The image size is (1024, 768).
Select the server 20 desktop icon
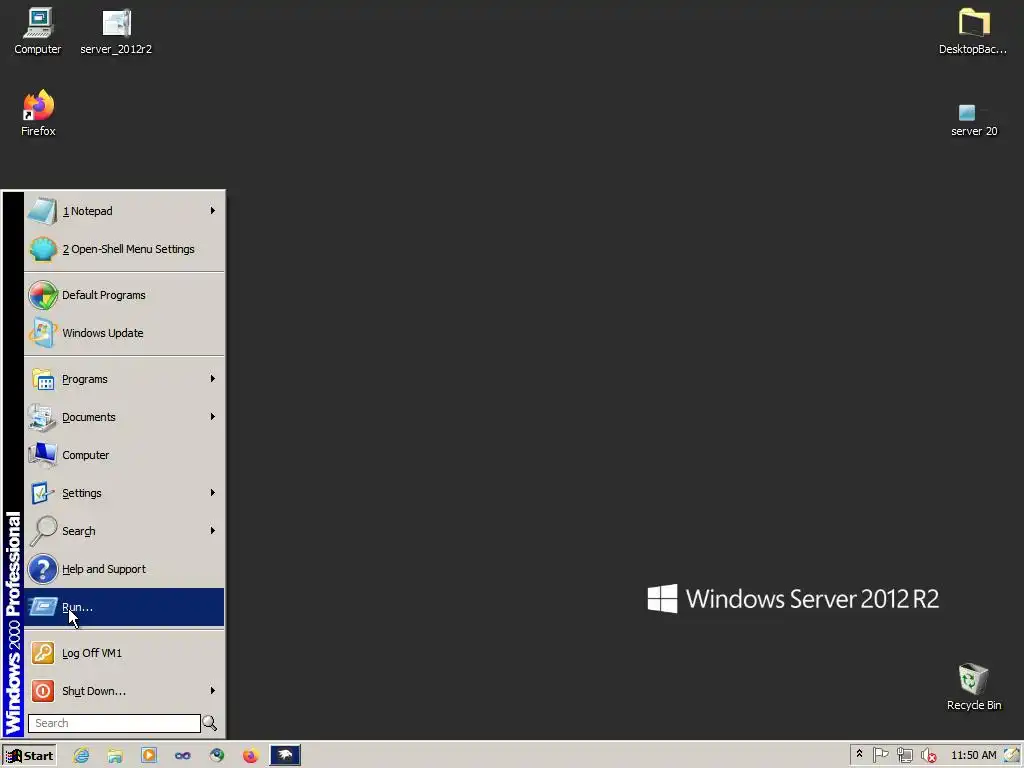(974, 120)
